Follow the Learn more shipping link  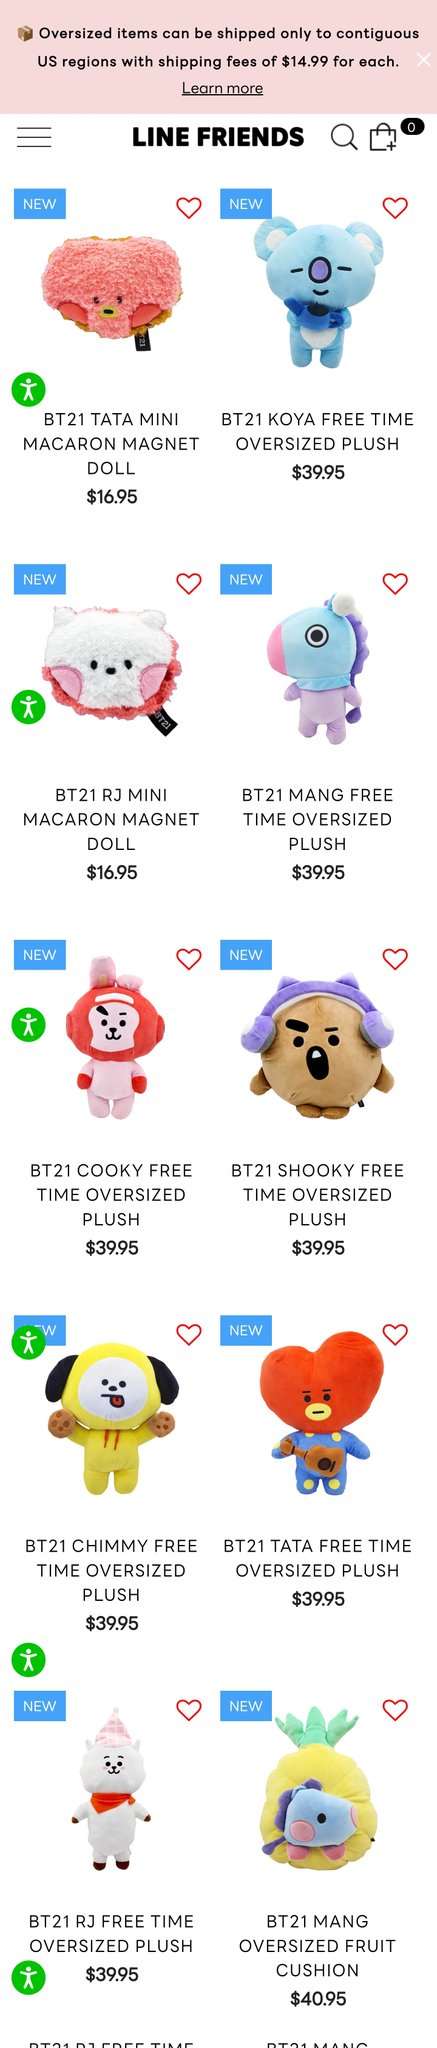(222, 88)
